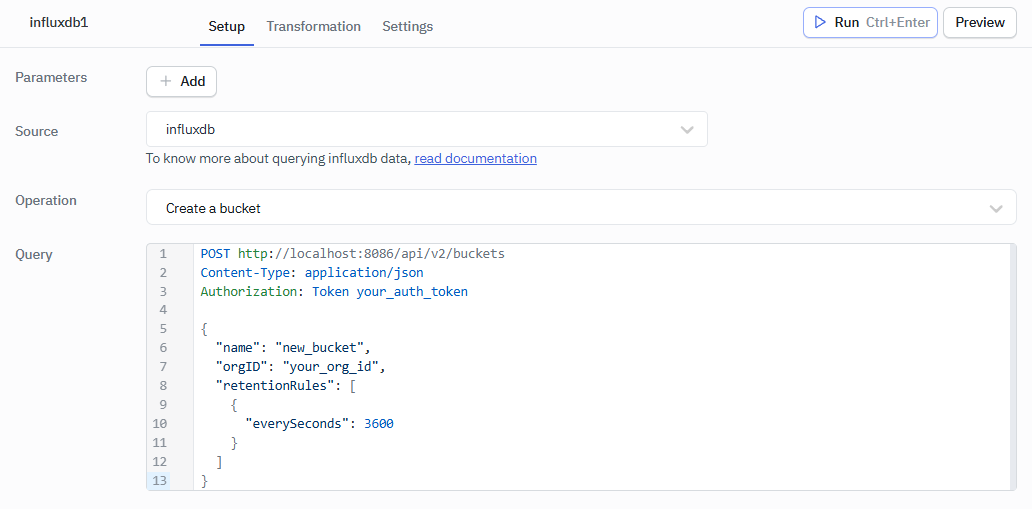Click the influxdb1 query name
This screenshot has height=509, width=1032.
[59, 22]
